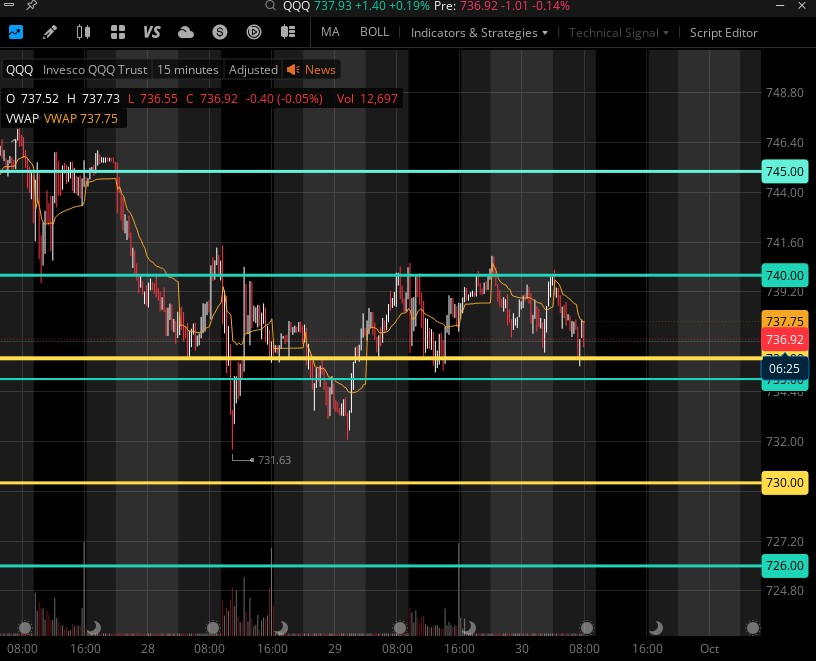Image resolution: width=816 pixels, height=661 pixels.
Task: Expand the Technical Signal dropdown
Action: click(x=618, y=33)
